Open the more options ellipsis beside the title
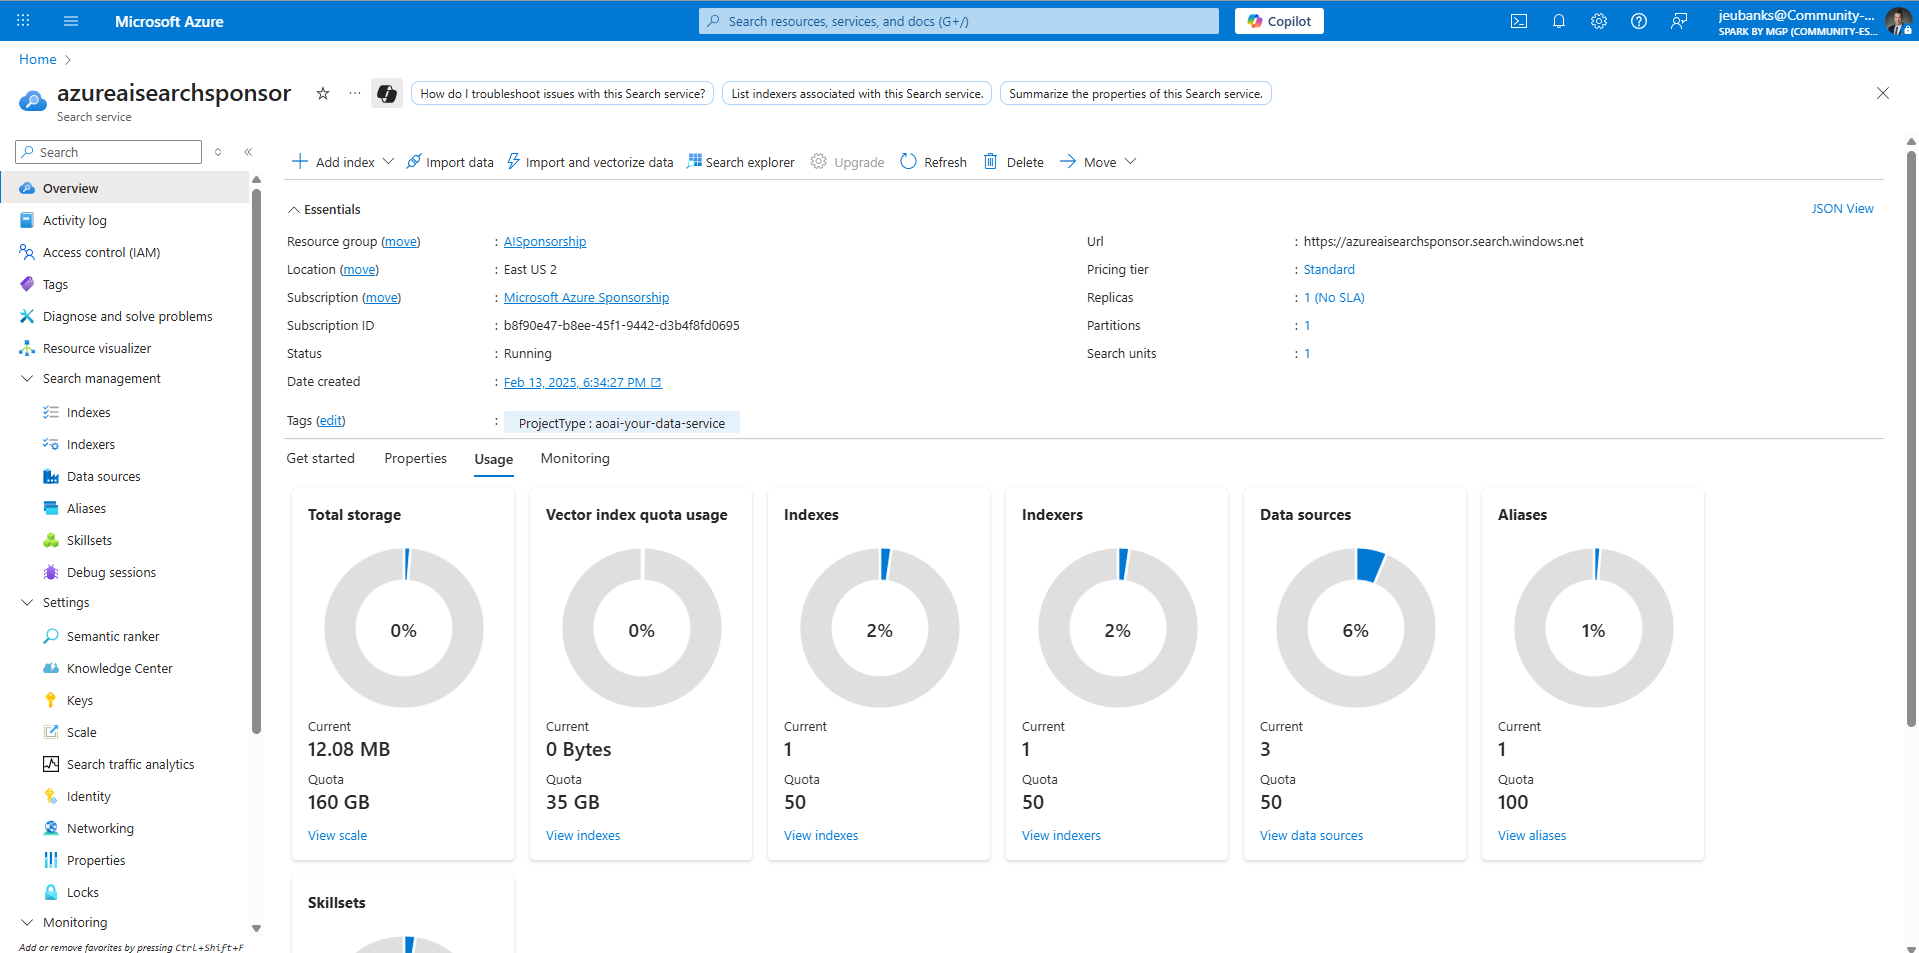This screenshot has width=1919, height=953. [355, 93]
